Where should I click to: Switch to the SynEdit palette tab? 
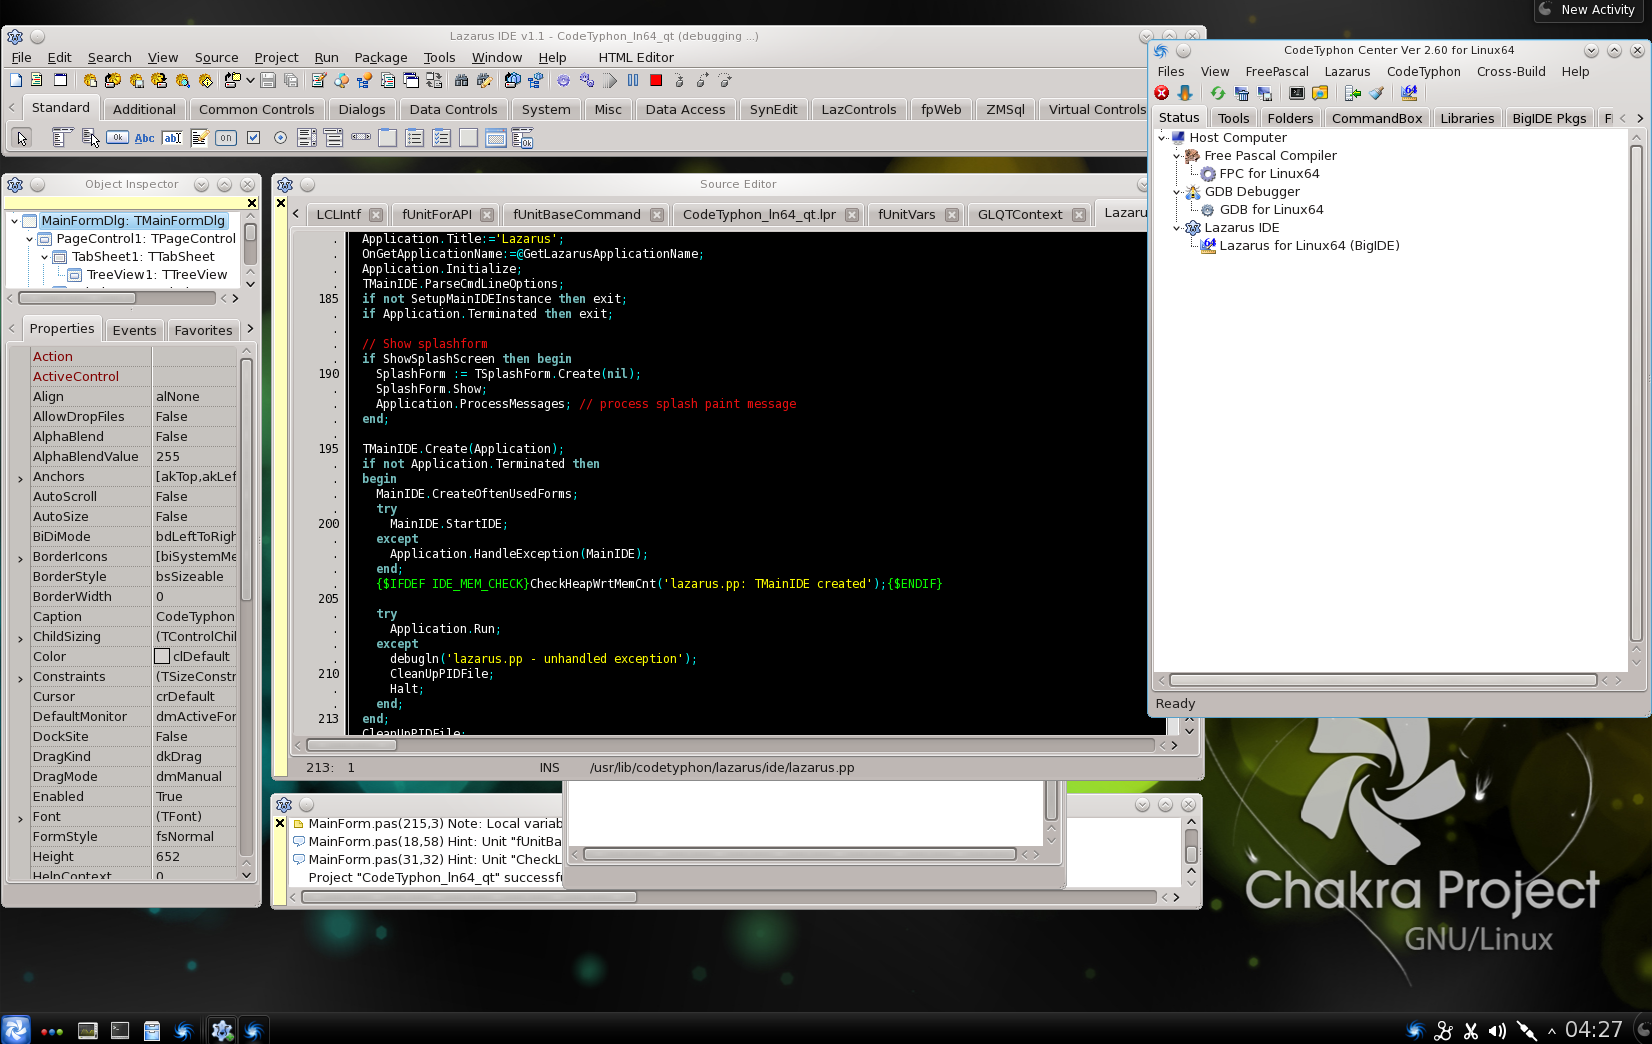click(774, 109)
